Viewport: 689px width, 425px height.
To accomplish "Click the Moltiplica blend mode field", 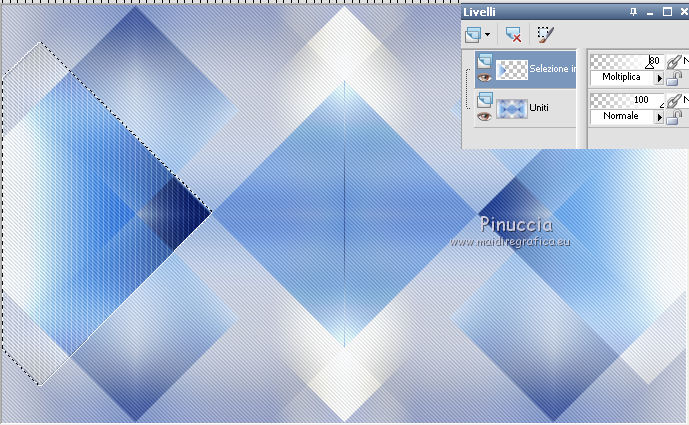I will pos(622,77).
